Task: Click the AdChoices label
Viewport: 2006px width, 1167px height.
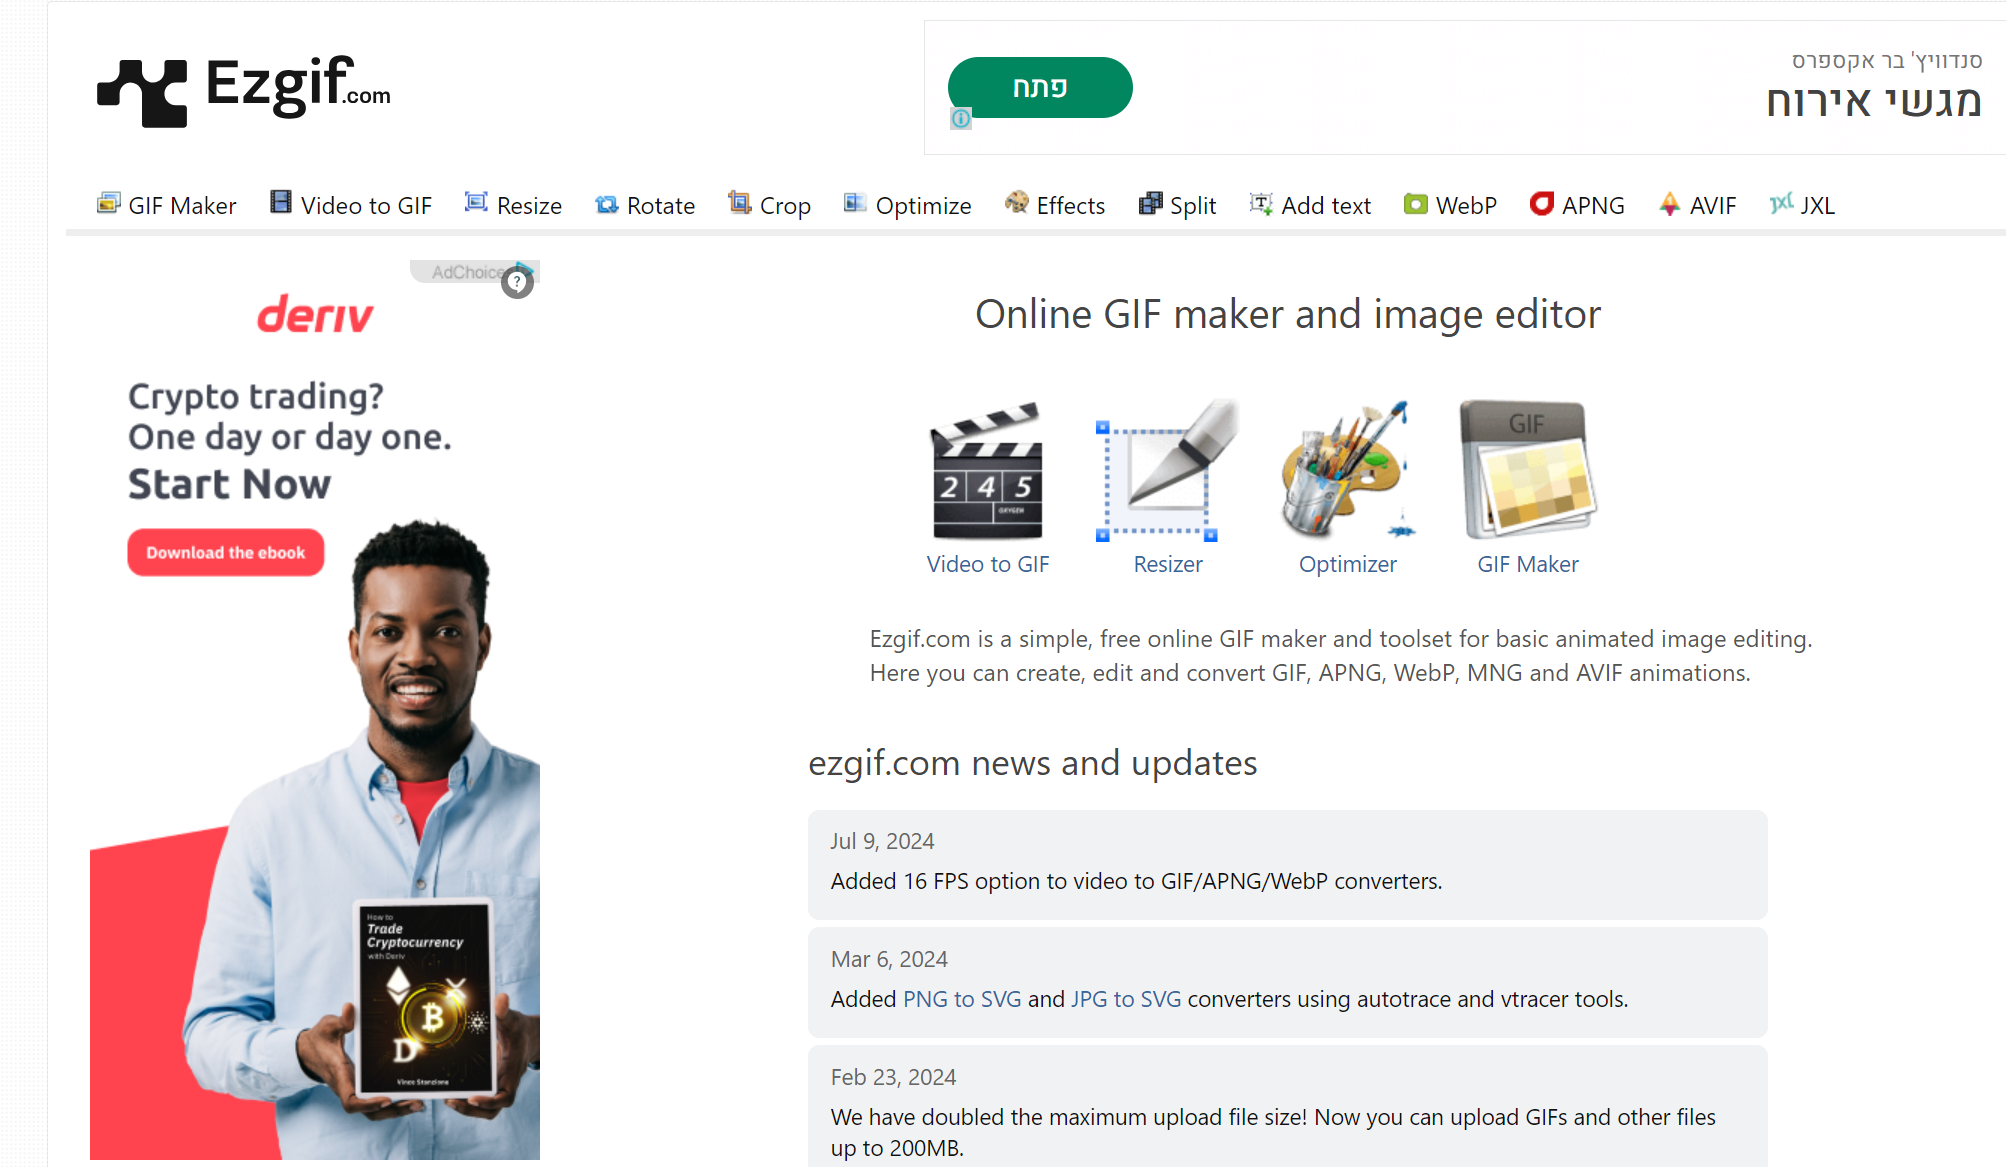Action: 468,272
